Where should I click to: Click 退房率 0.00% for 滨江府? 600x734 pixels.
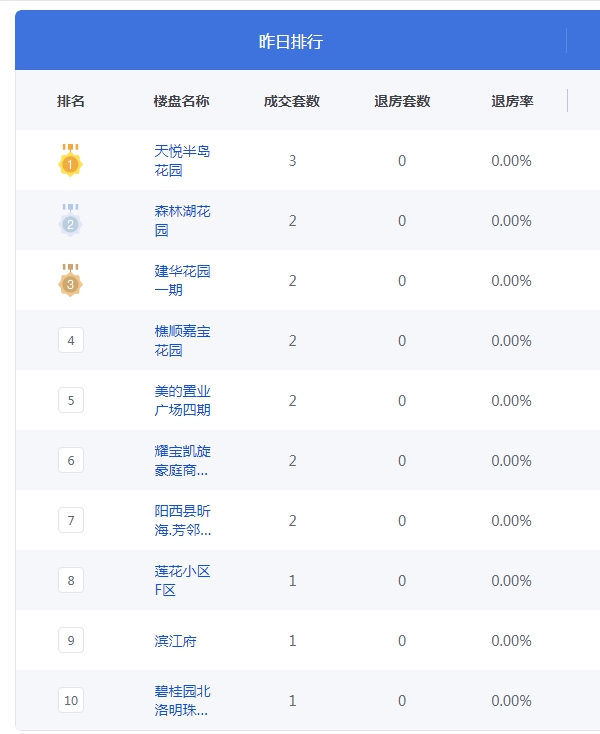[512, 640]
